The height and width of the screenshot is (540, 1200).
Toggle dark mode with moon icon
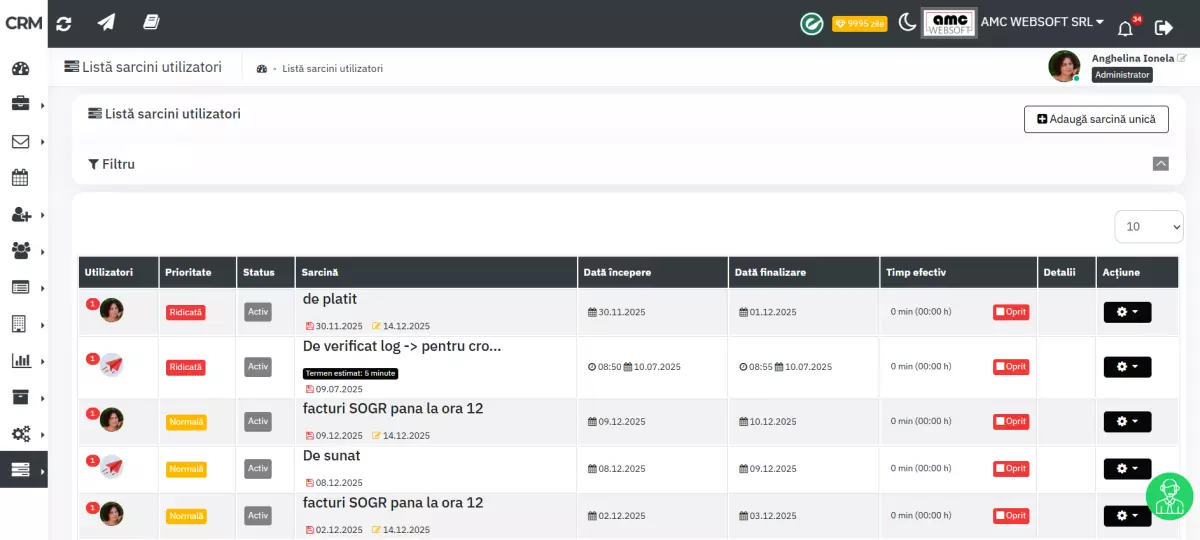tap(907, 22)
